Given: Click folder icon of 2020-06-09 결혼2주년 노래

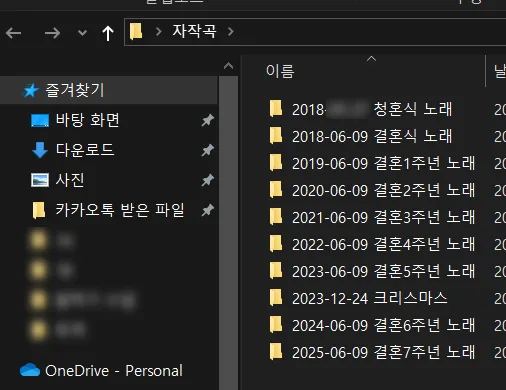Looking at the screenshot, I should coord(276,190).
